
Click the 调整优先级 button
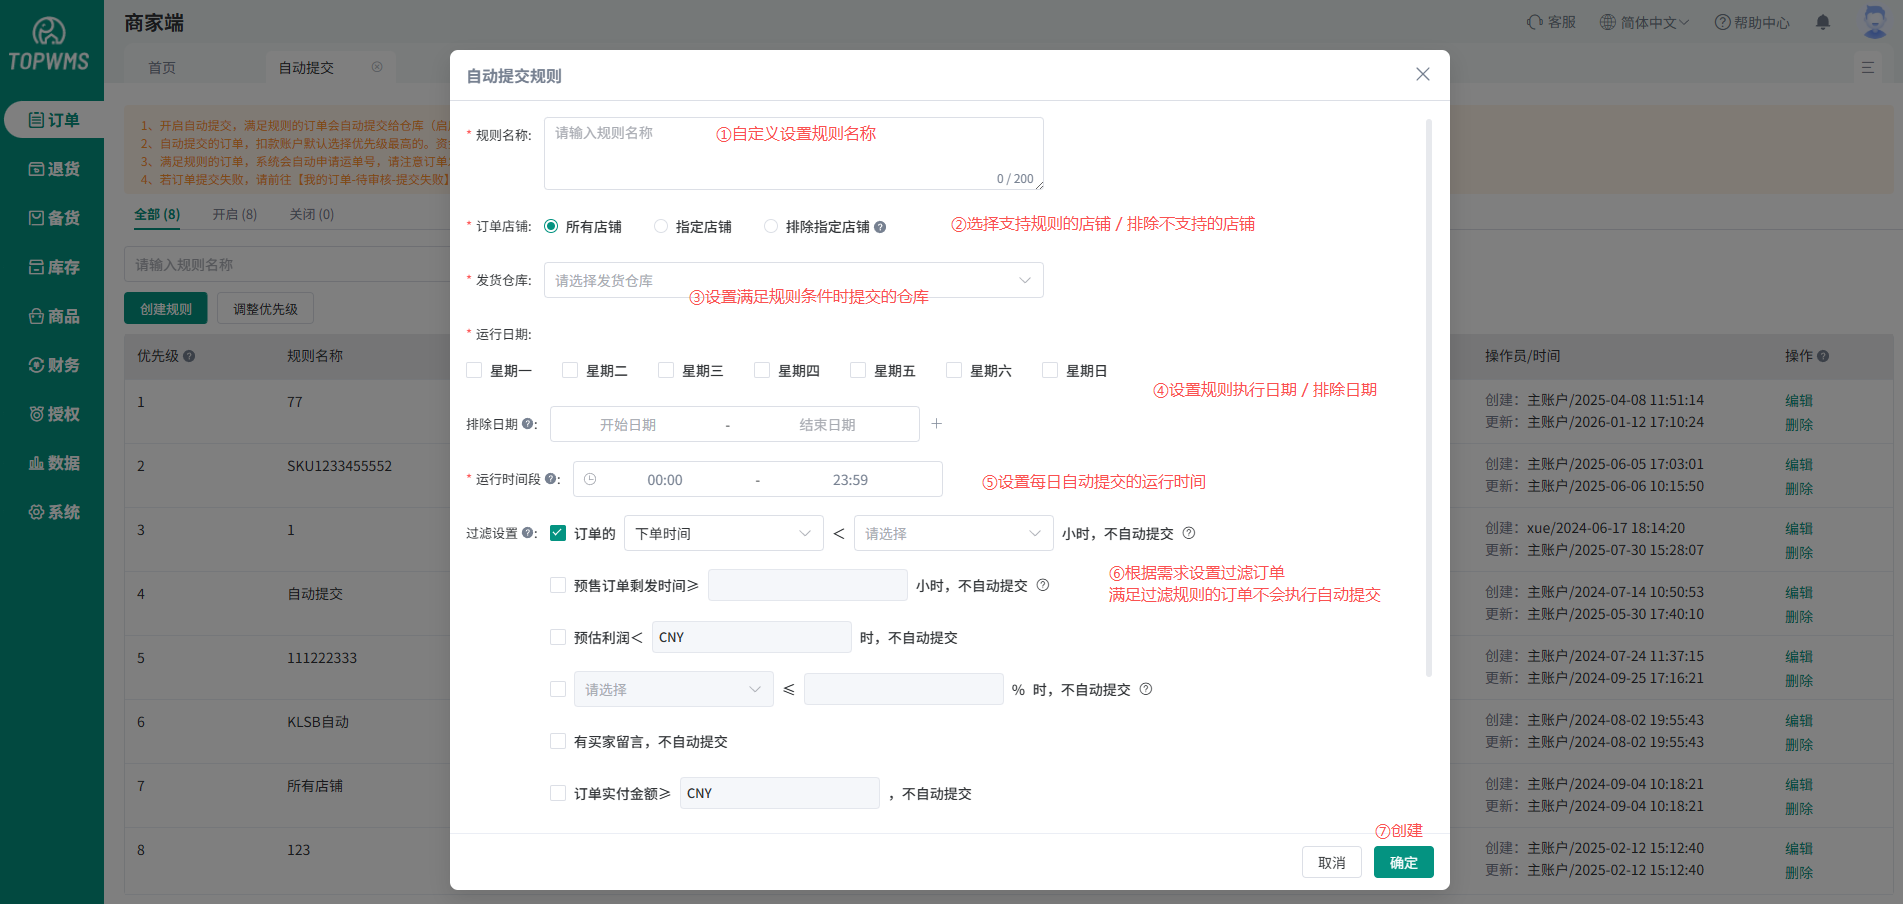click(x=264, y=308)
